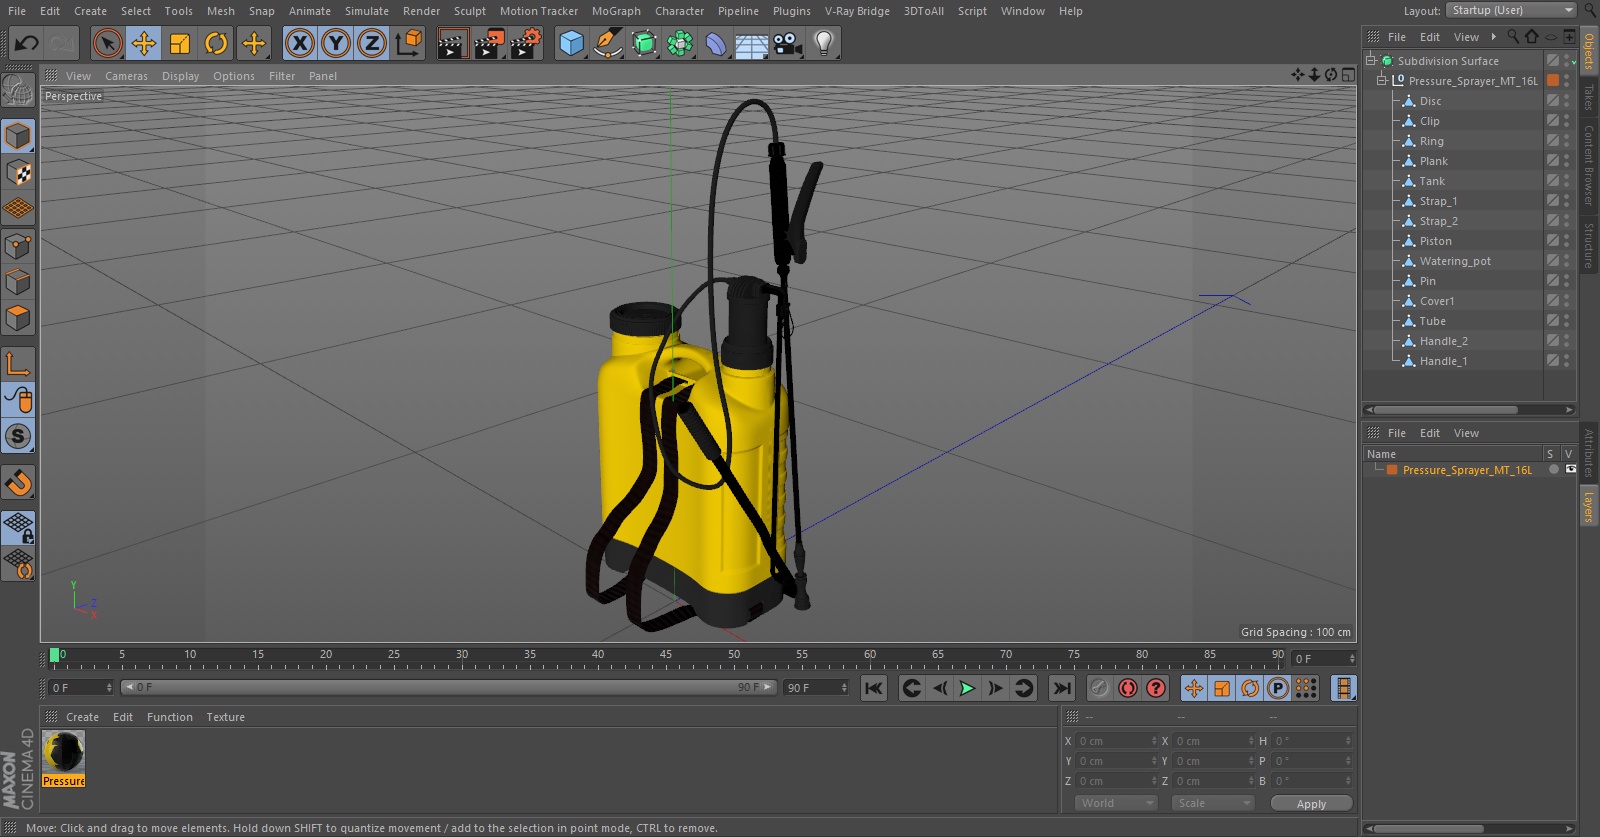Open the MoGraph menu

tap(615, 11)
